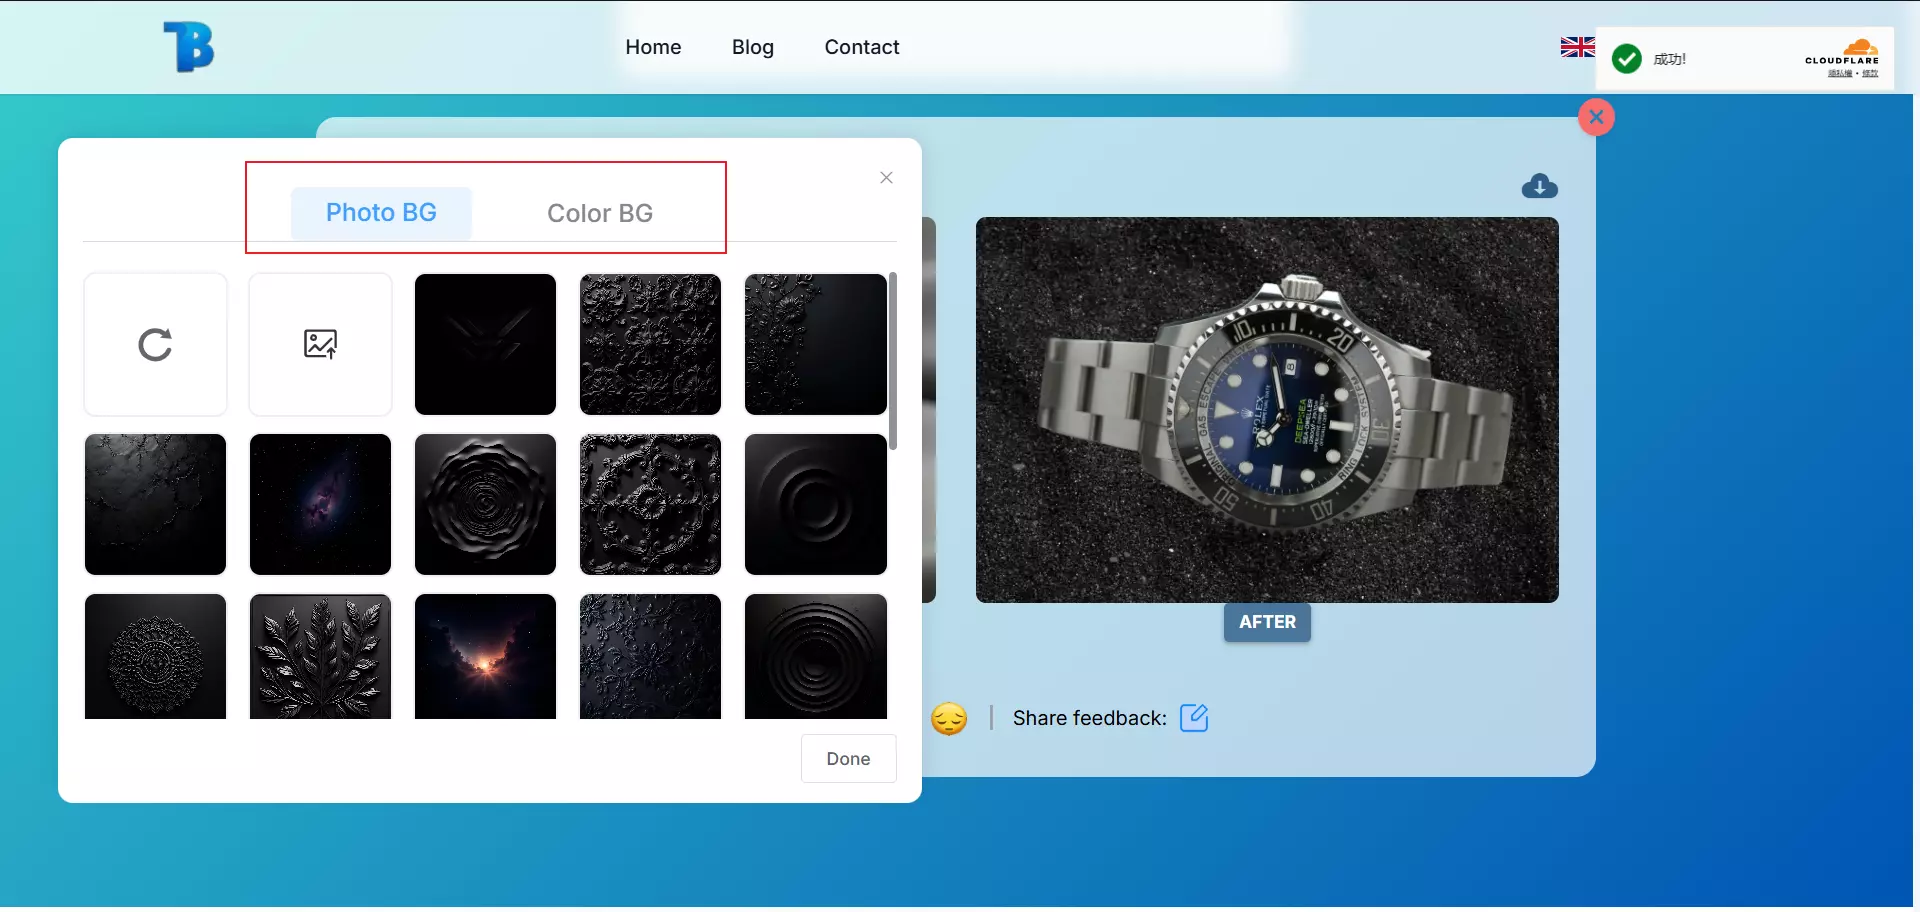
Task: Open the Home page
Action: click(x=653, y=47)
